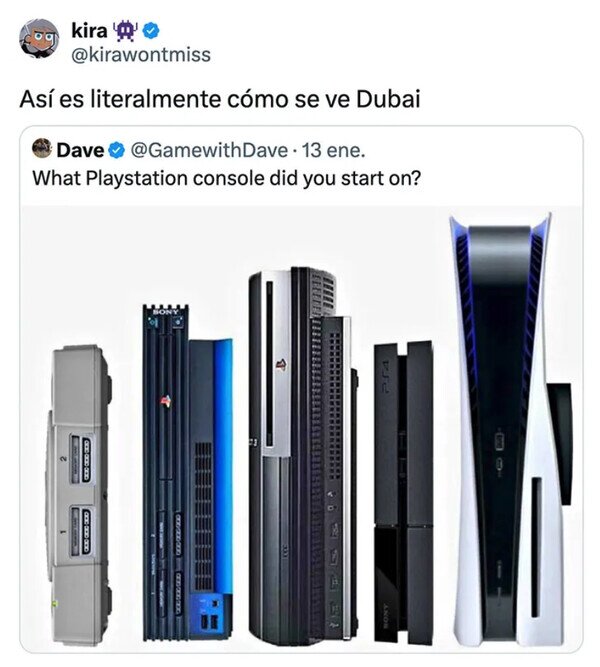
Task: Click the white PlayStation 5 console
Action: (510, 430)
